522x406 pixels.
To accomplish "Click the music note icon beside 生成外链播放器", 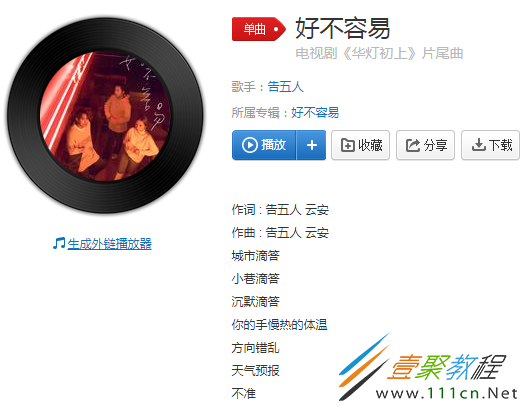I will 59,243.
